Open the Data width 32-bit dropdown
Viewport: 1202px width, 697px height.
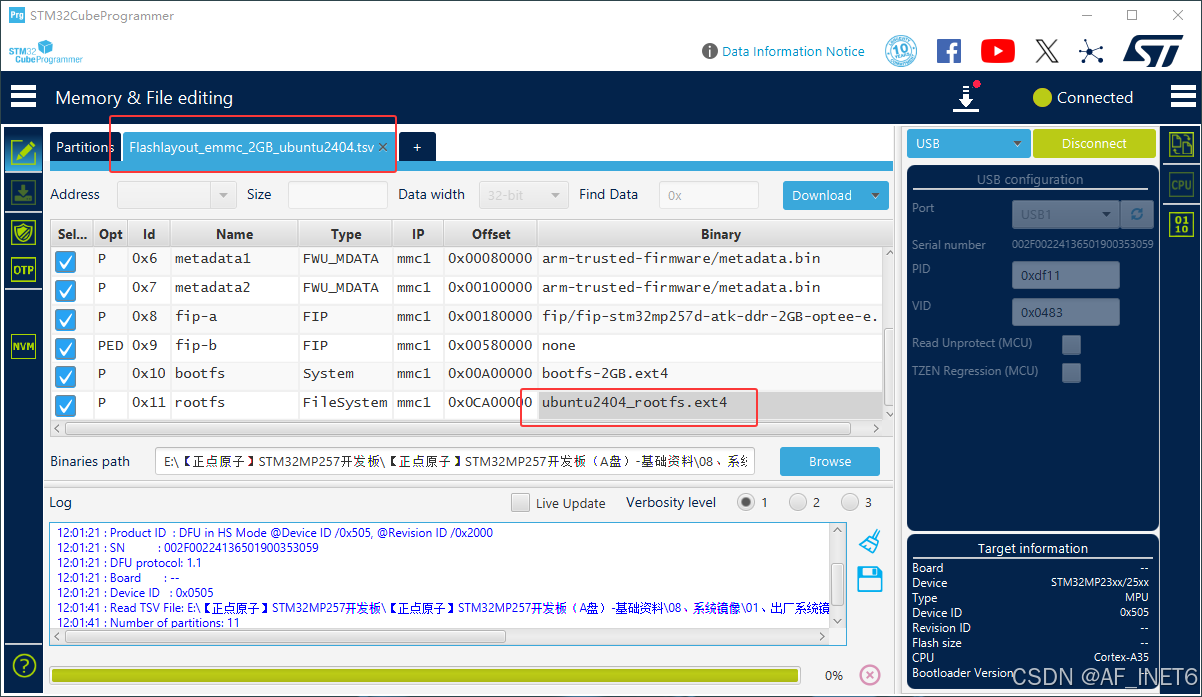[524, 195]
